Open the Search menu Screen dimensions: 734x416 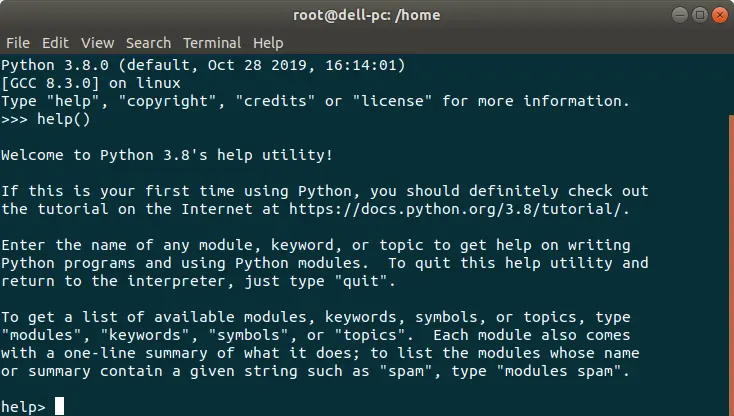tap(148, 43)
